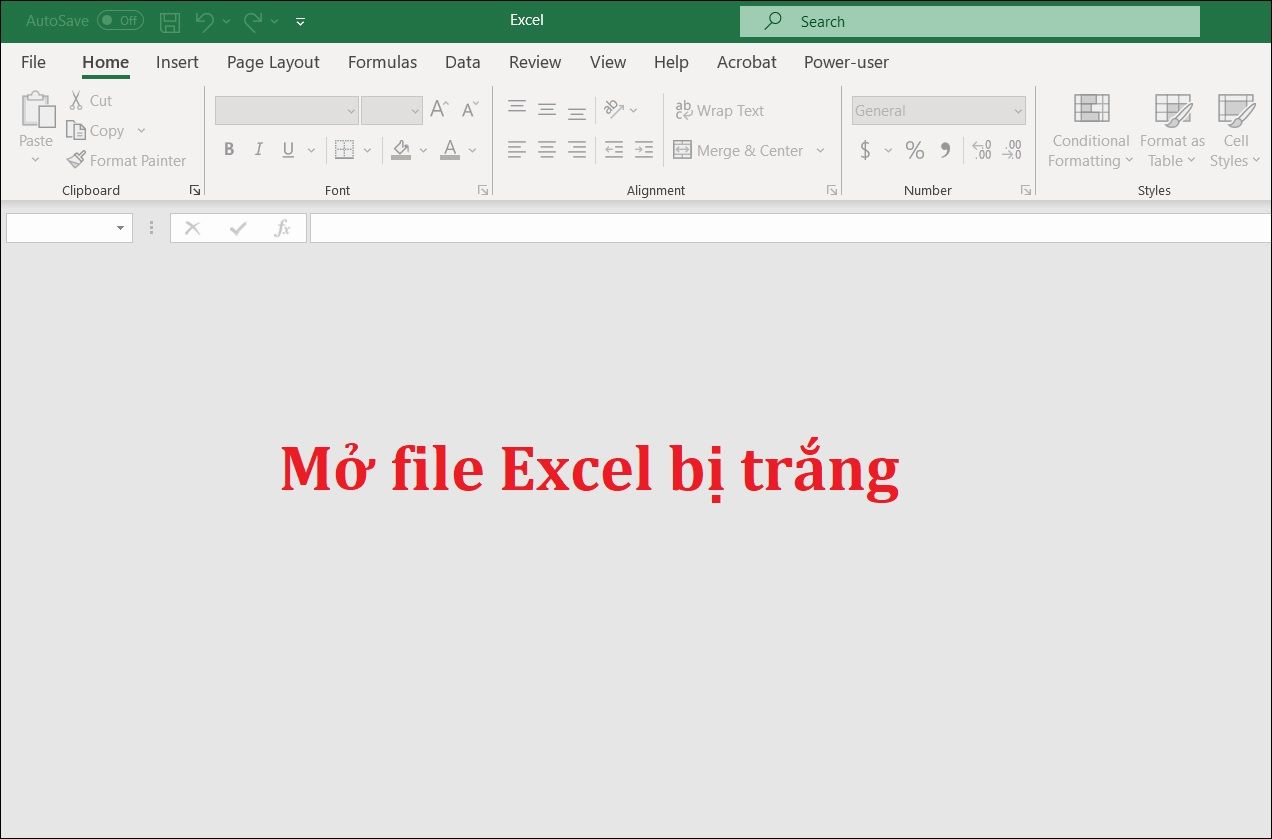Open the Alignment dialog launcher

pos(832,190)
